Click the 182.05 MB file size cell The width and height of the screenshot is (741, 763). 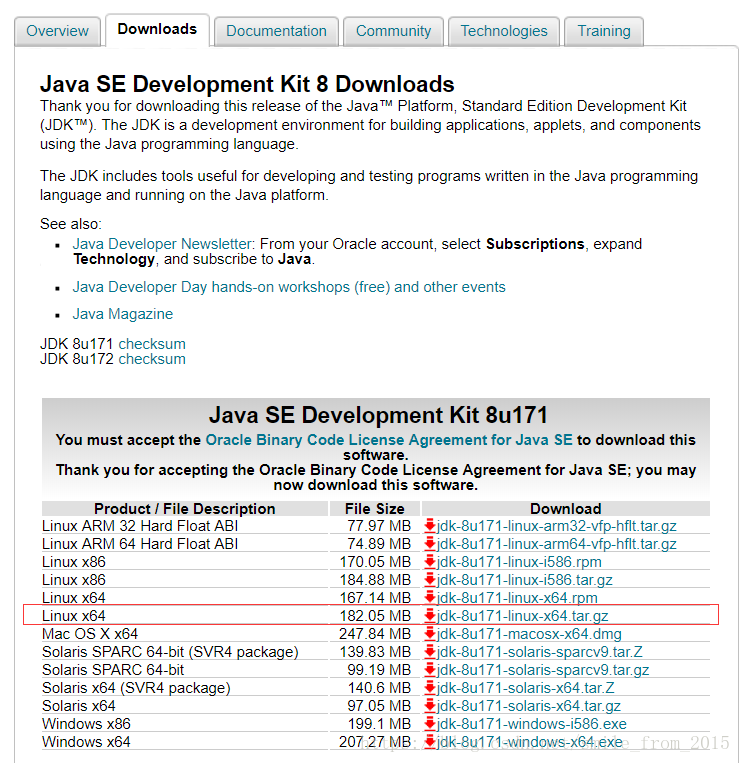click(375, 616)
